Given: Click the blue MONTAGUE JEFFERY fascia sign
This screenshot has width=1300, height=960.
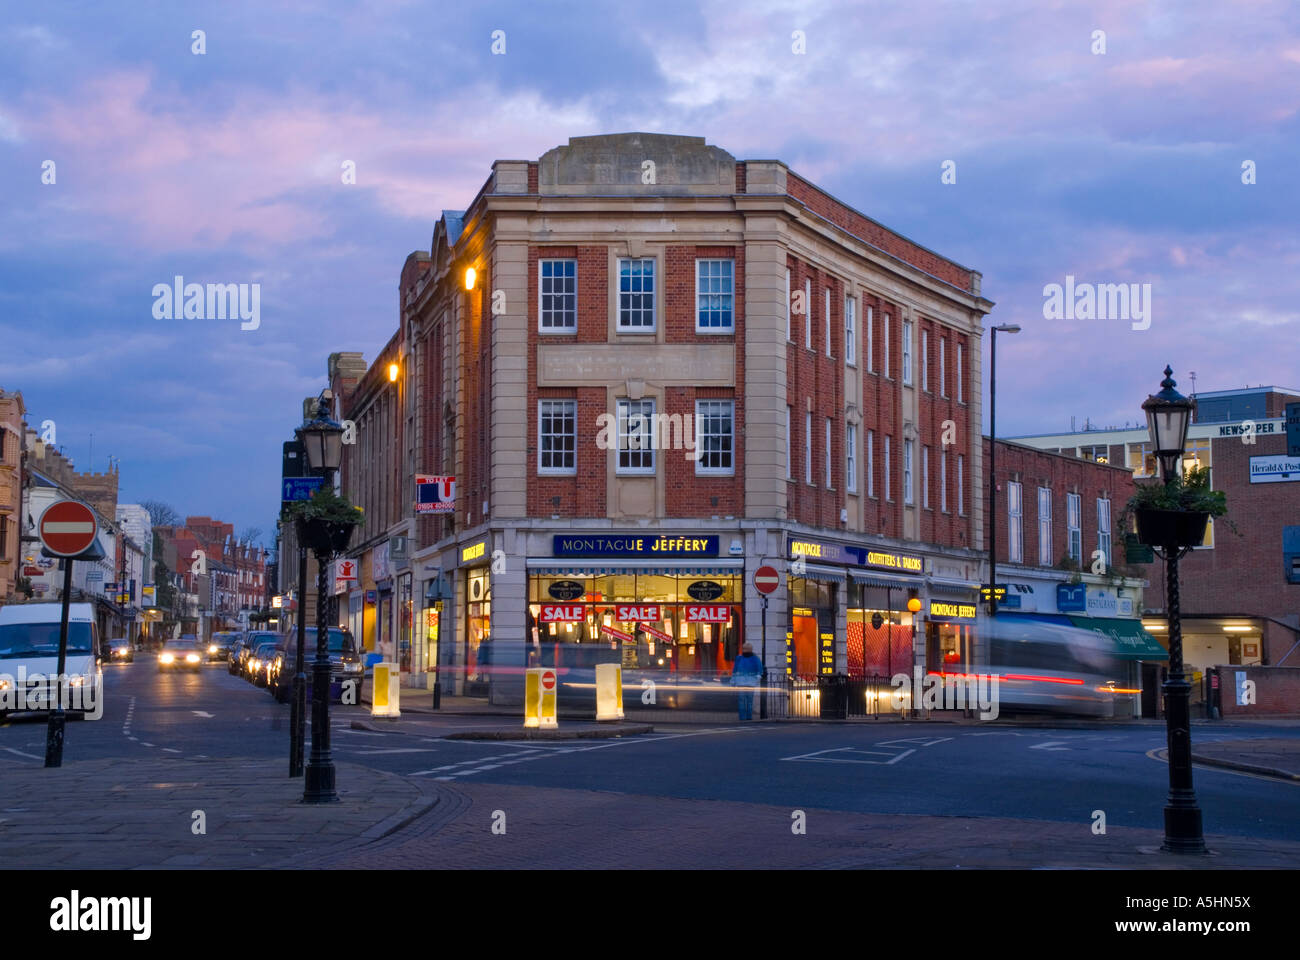Looking at the screenshot, I should 635,545.
